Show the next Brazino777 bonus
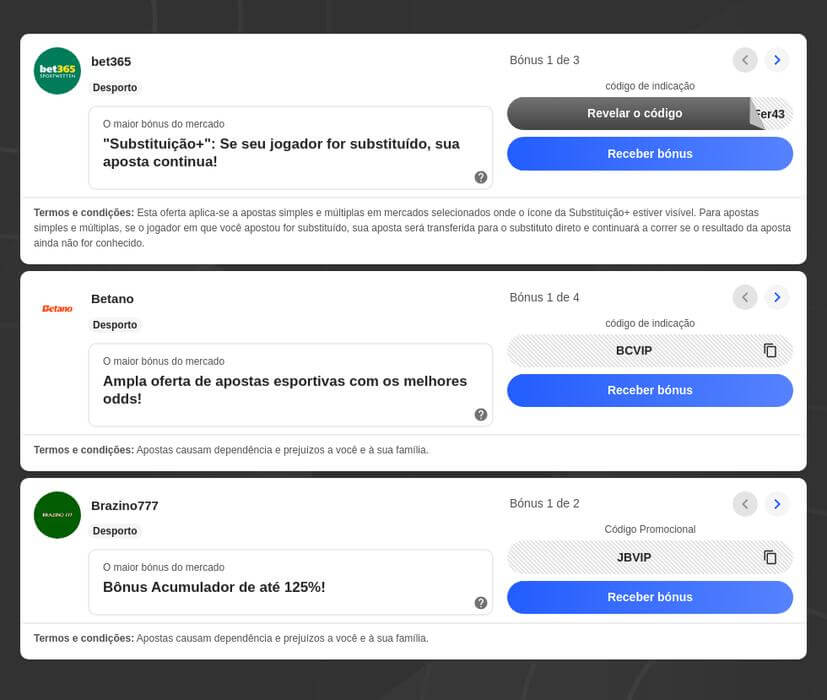The height and width of the screenshot is (700, 827). click(x=777, y=504)
